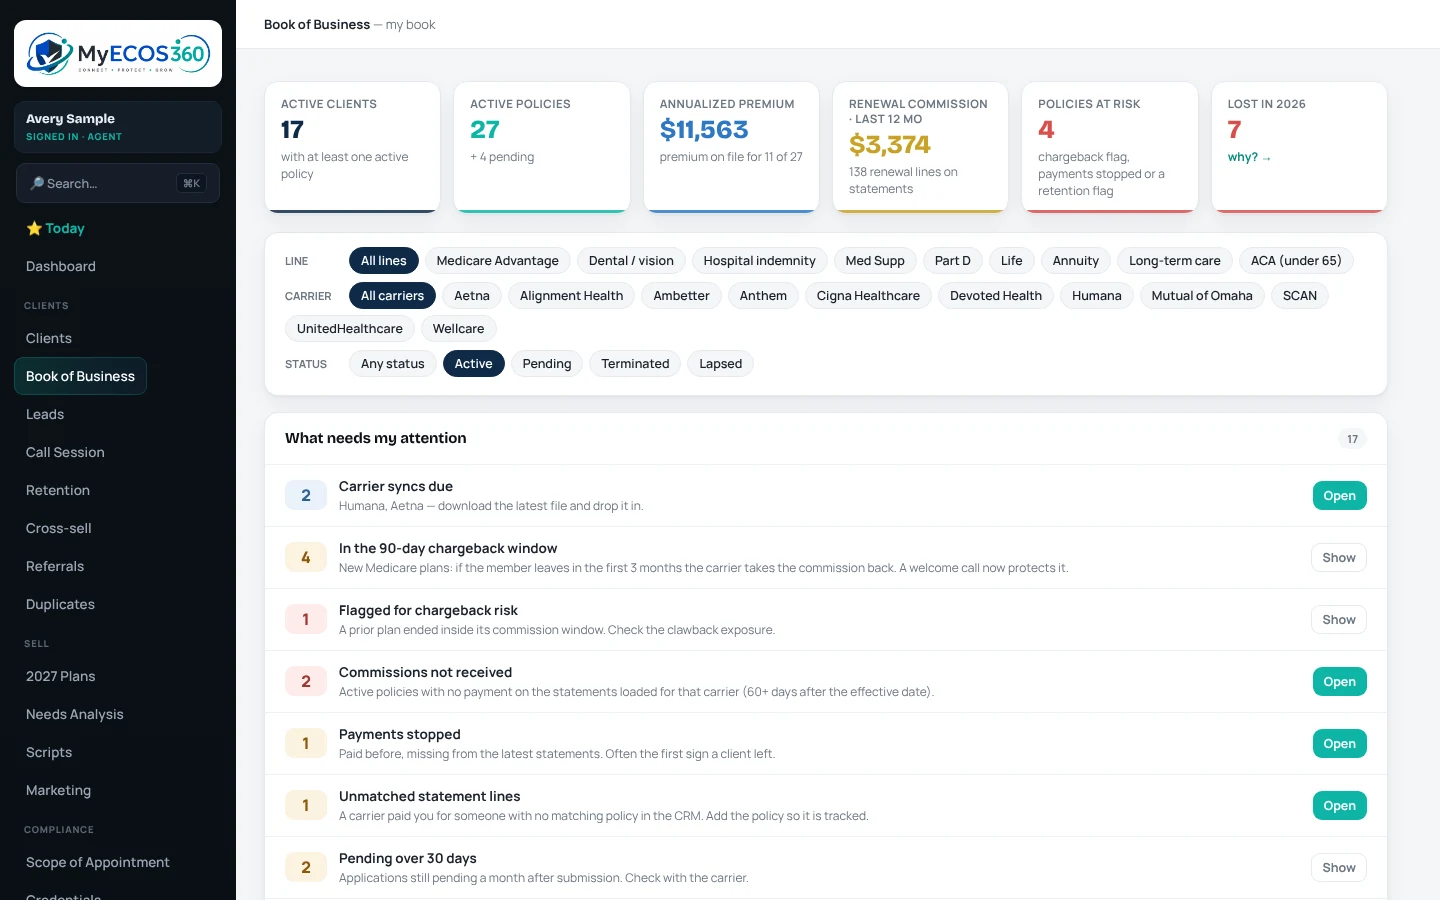1440x900 pixels.
Task: Open the Today page with star icon
Action: click(x=56, y=228)
